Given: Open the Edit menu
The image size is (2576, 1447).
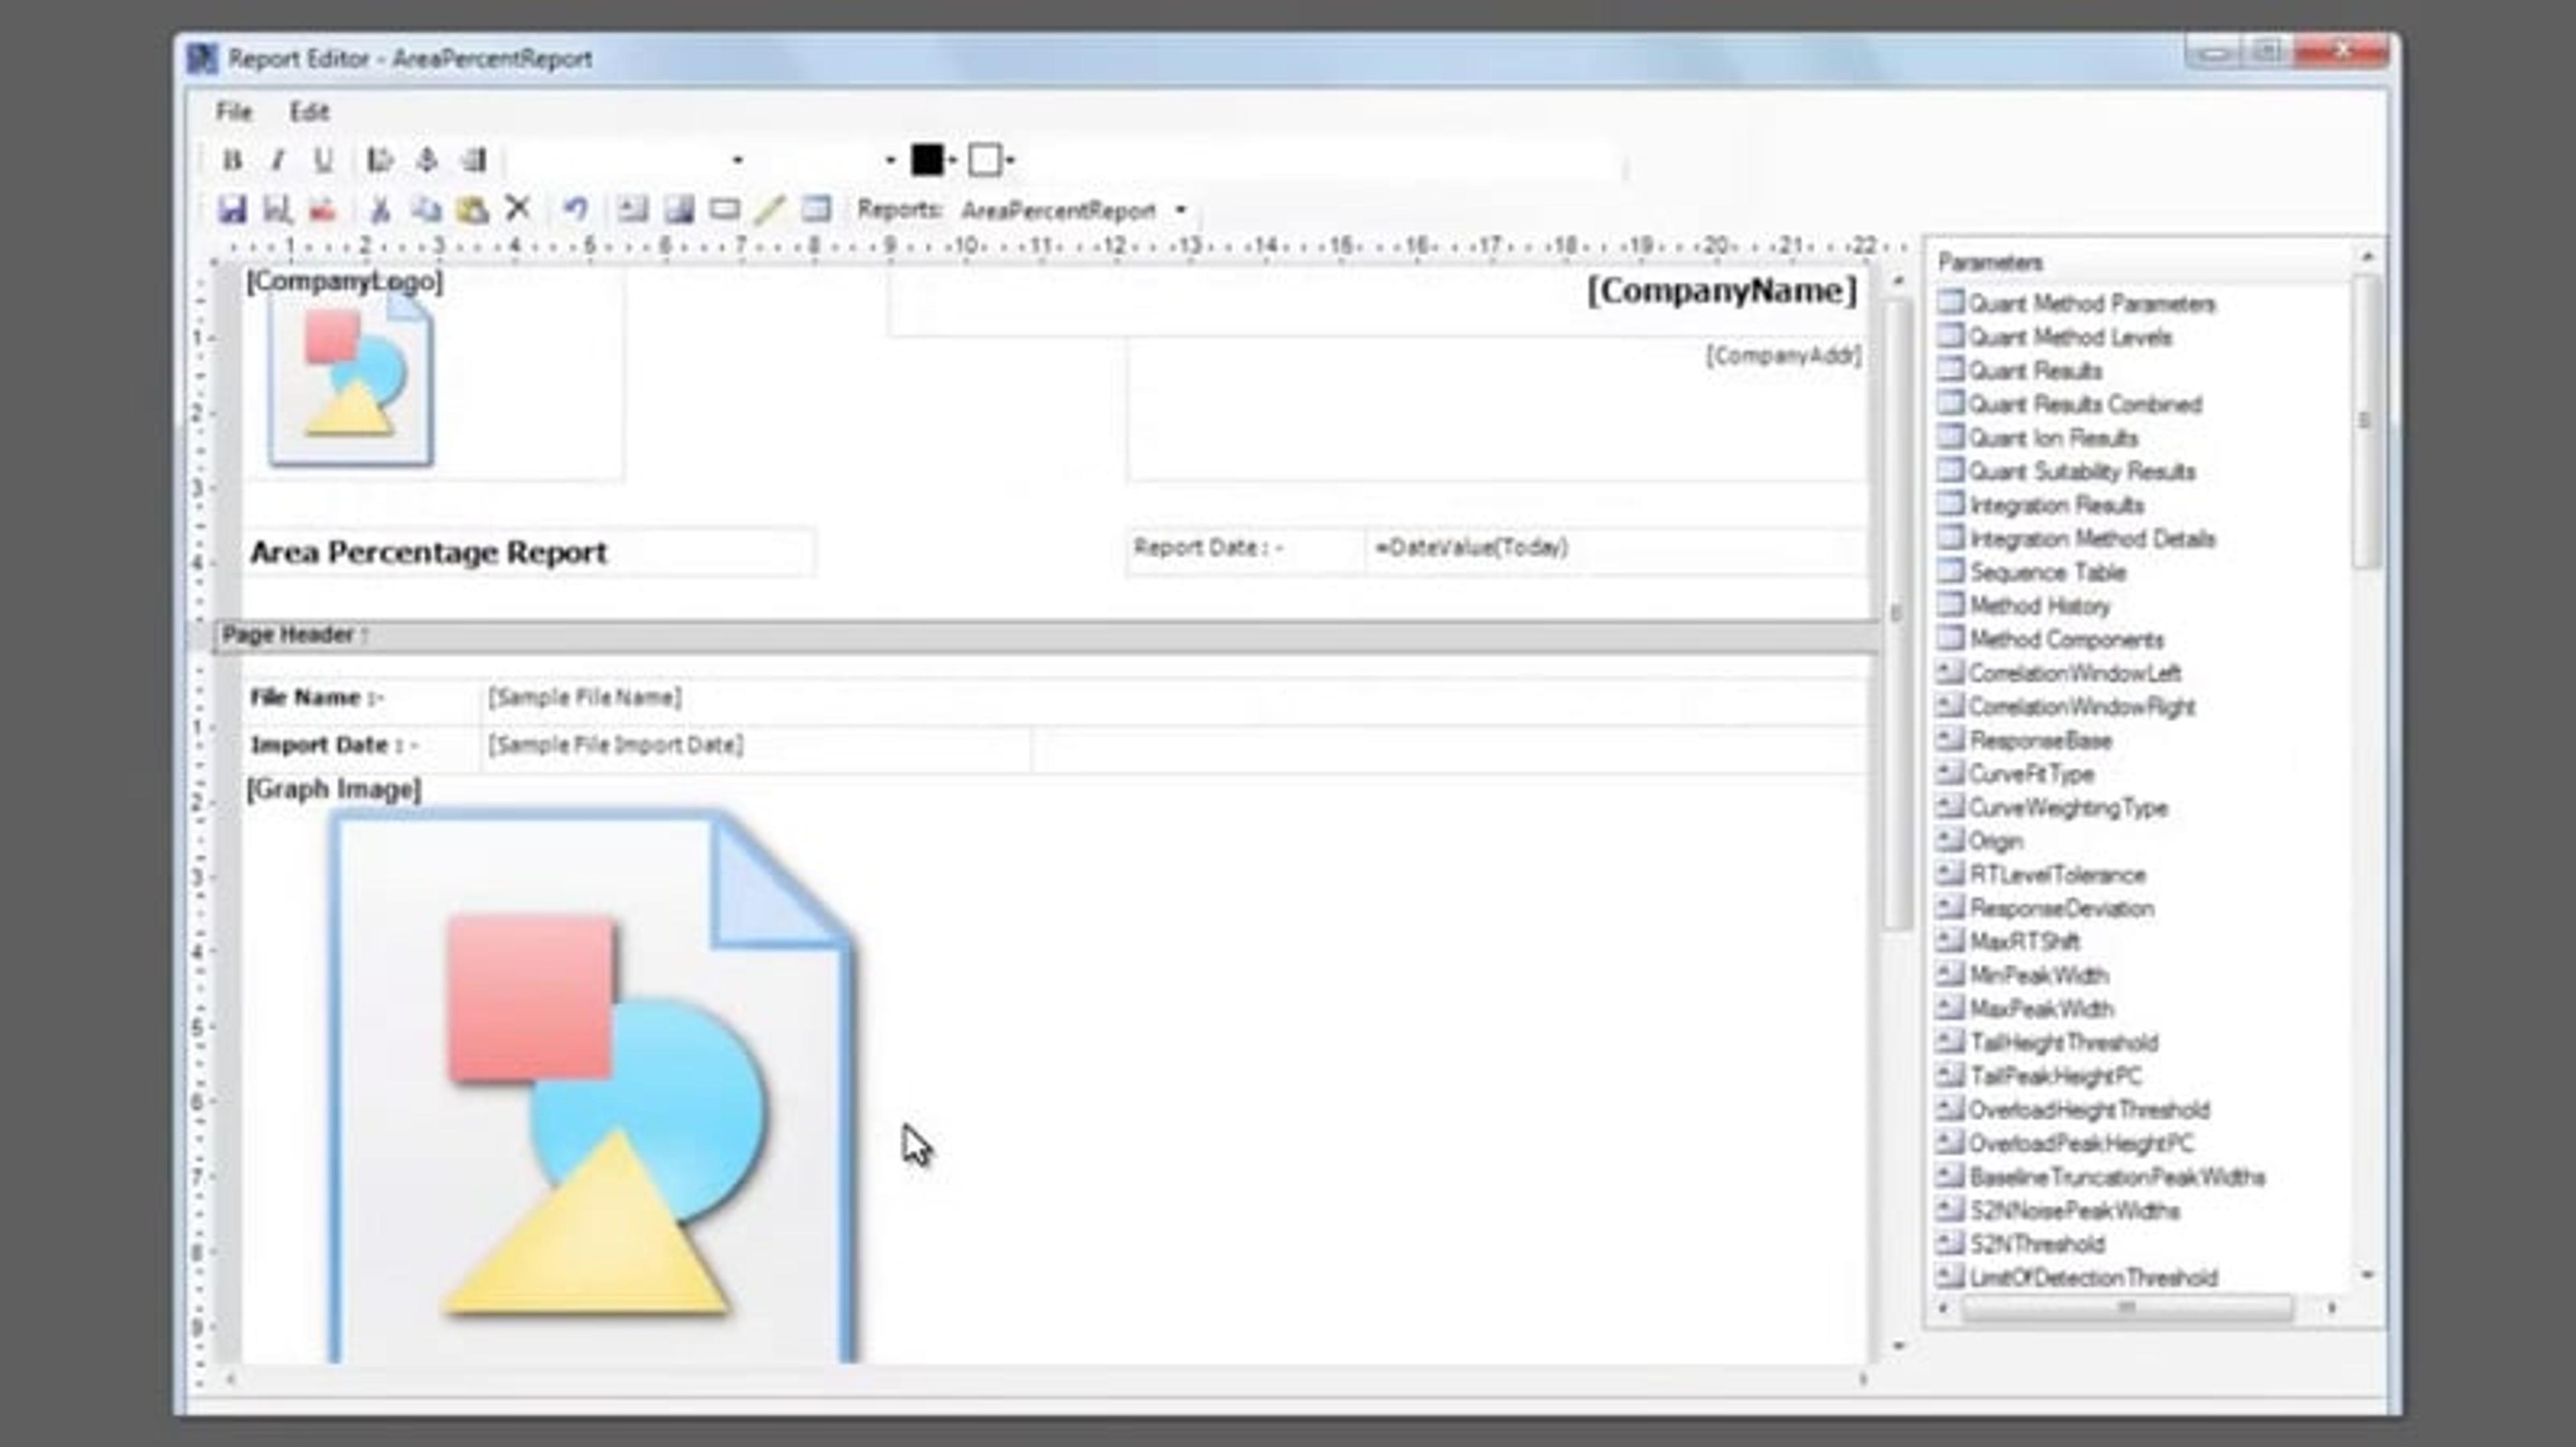Looking at the screenshot, I should point(309,112).
